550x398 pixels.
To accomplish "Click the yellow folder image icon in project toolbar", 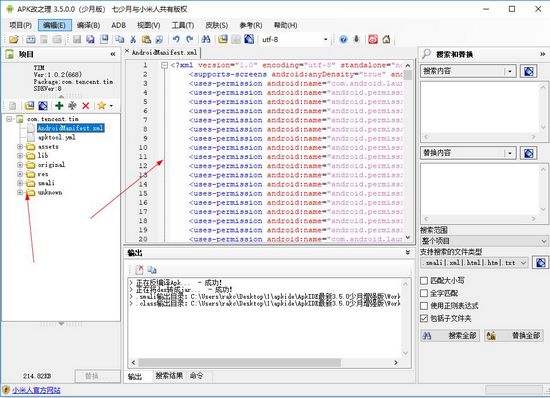I will 29,106.
